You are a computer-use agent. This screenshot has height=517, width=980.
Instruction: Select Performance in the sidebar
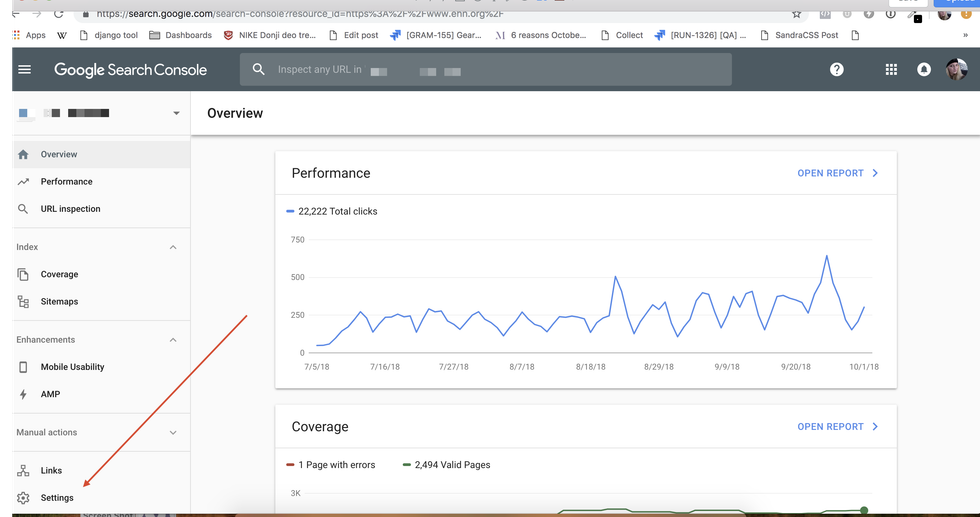(66, 182)
